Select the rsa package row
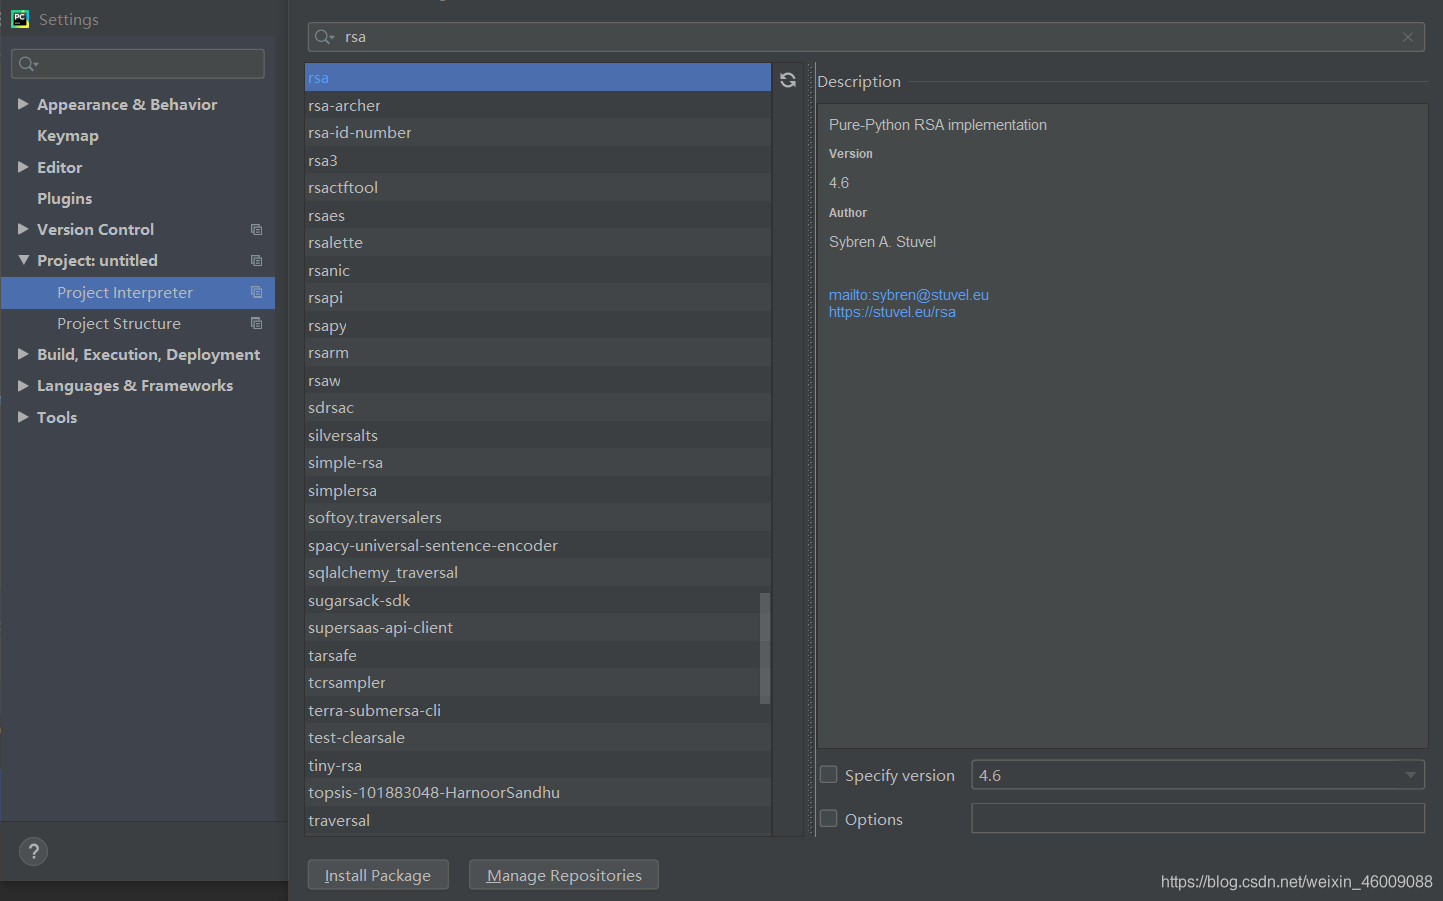Screen dimensions: 1443x901 click(538, 78)
